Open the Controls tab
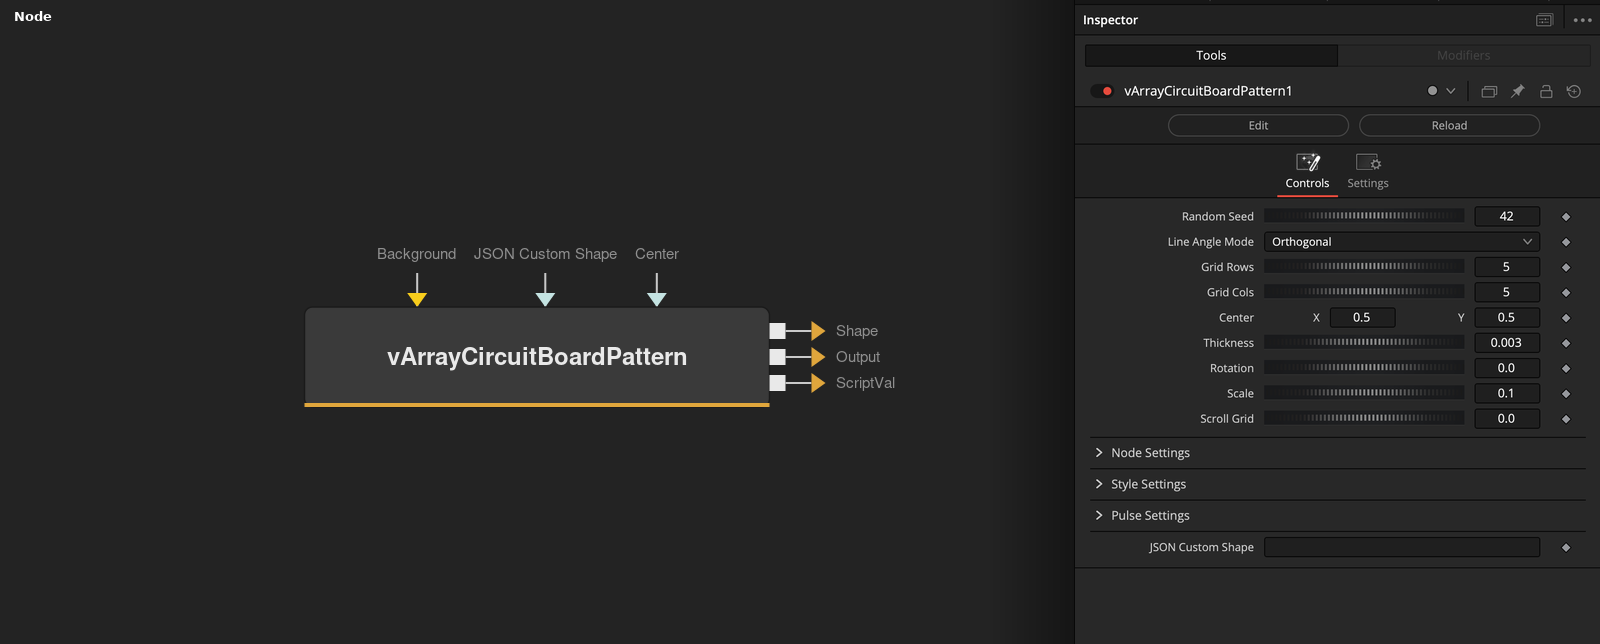Viewport: 1600px width, 644px height. pyautogui.click(x=1307, y=172)
